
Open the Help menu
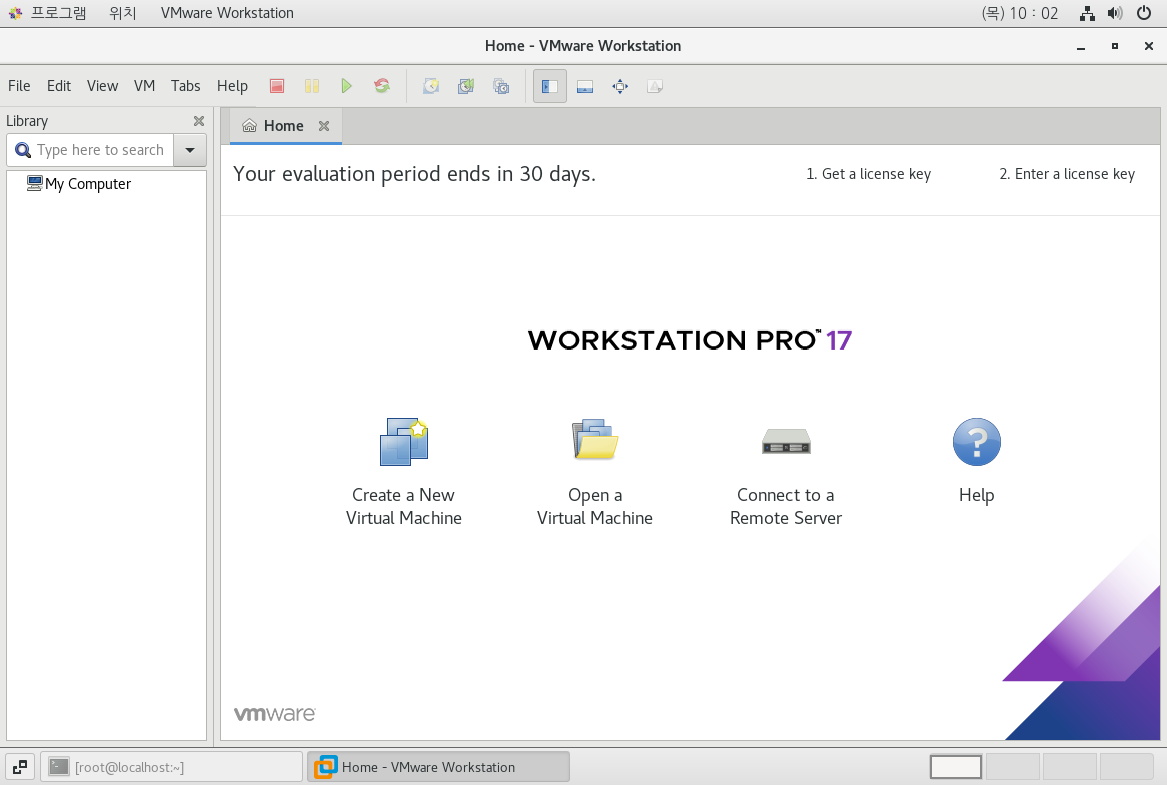point(232,86)
